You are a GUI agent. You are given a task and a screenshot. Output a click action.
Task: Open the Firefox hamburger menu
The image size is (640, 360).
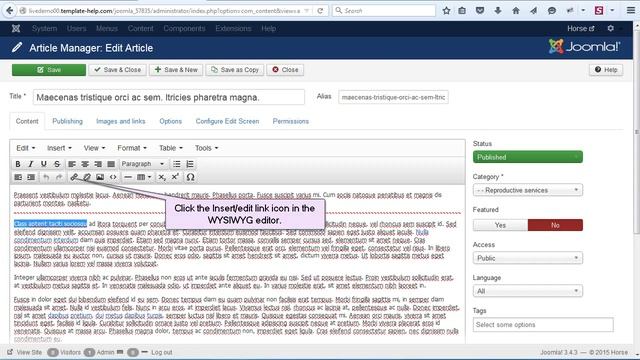pos(631,11)
